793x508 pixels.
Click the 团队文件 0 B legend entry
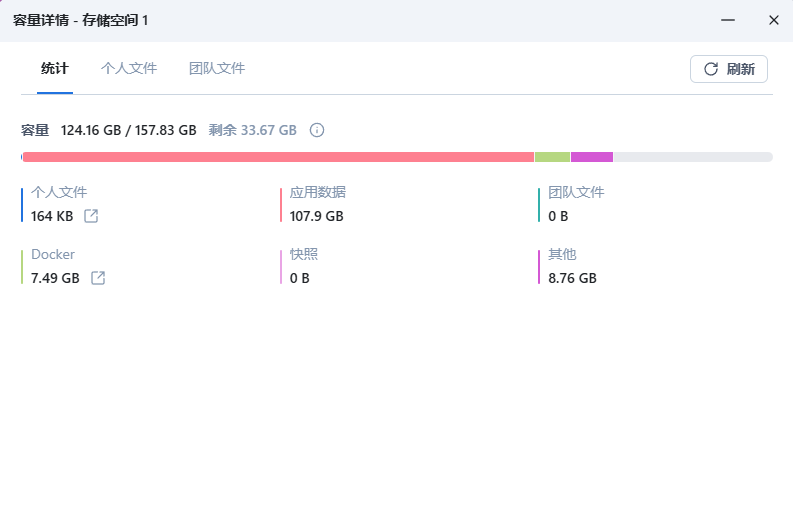coord(576,204)
